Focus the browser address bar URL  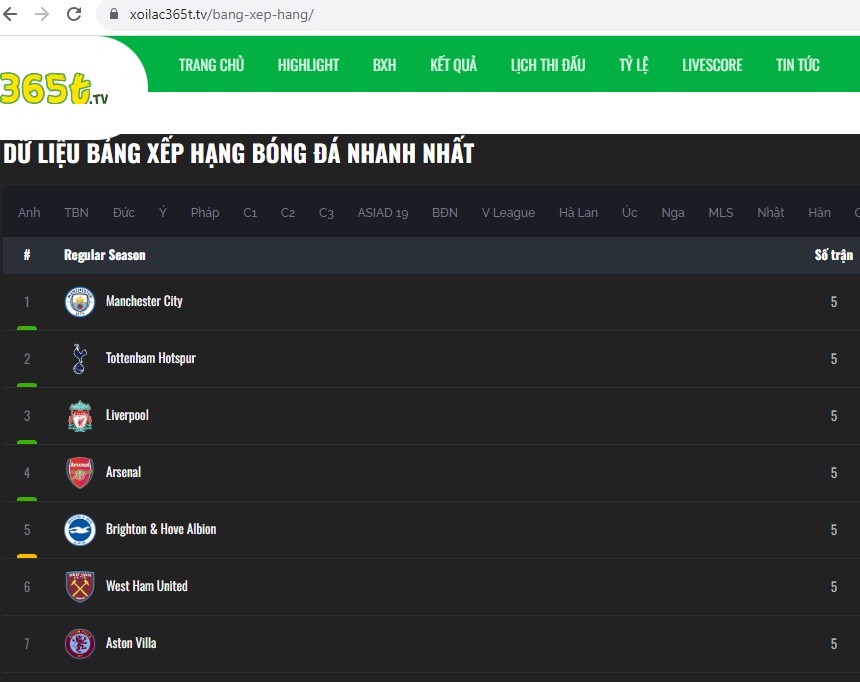point(222,14)
